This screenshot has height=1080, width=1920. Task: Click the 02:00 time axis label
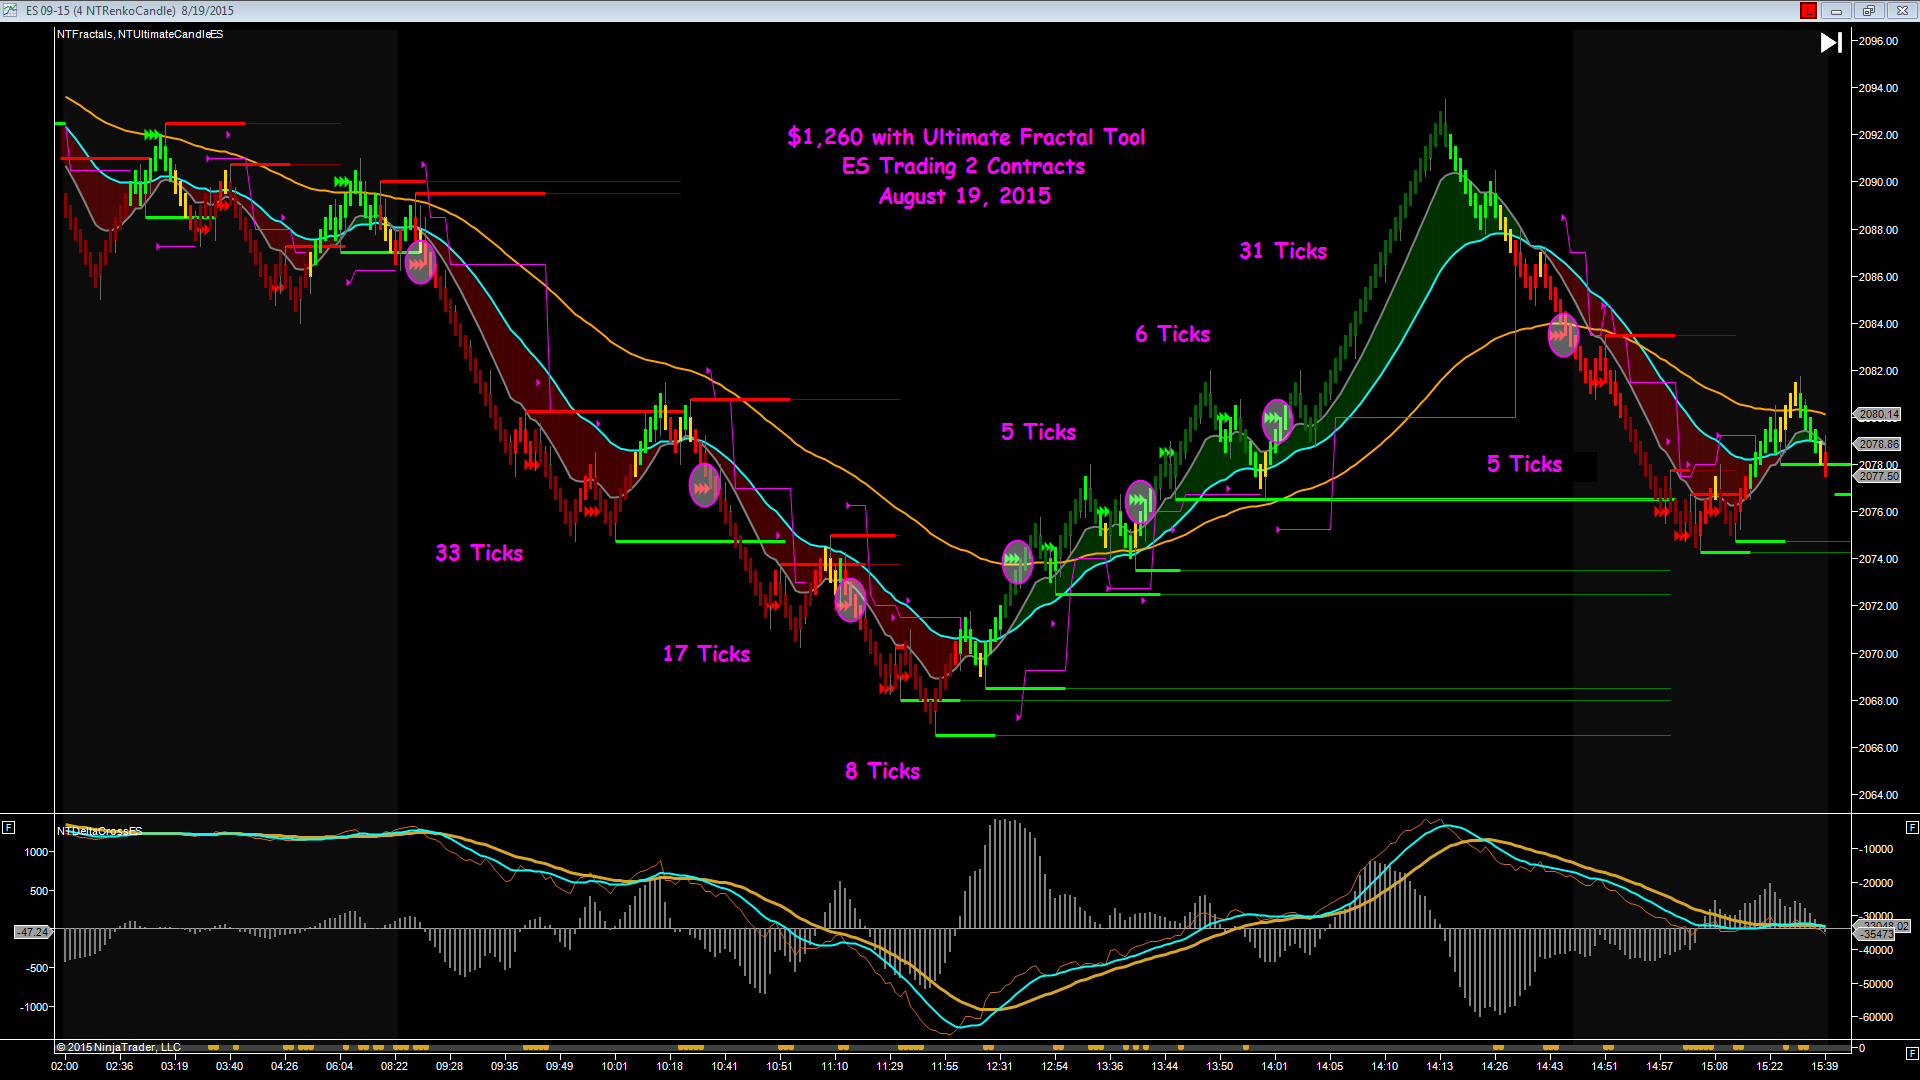[65, 1066]
